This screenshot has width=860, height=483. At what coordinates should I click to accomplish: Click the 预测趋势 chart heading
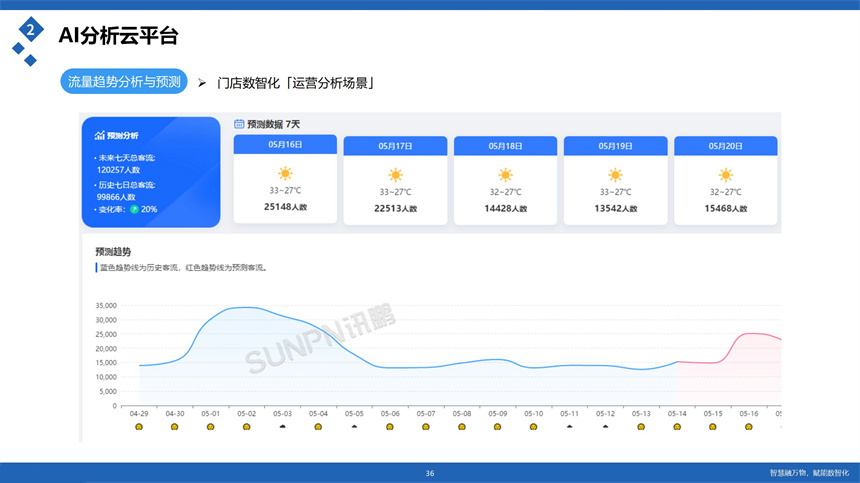click(x=113, y=252)
